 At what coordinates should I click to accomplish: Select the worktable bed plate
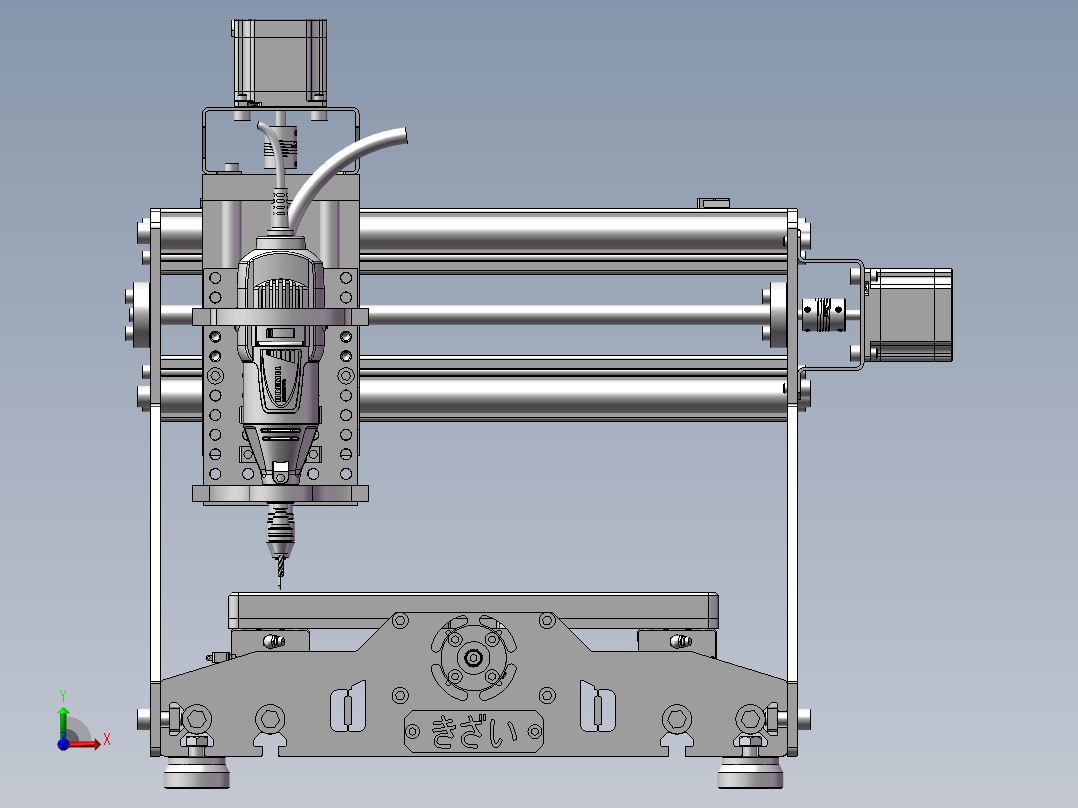474,610
